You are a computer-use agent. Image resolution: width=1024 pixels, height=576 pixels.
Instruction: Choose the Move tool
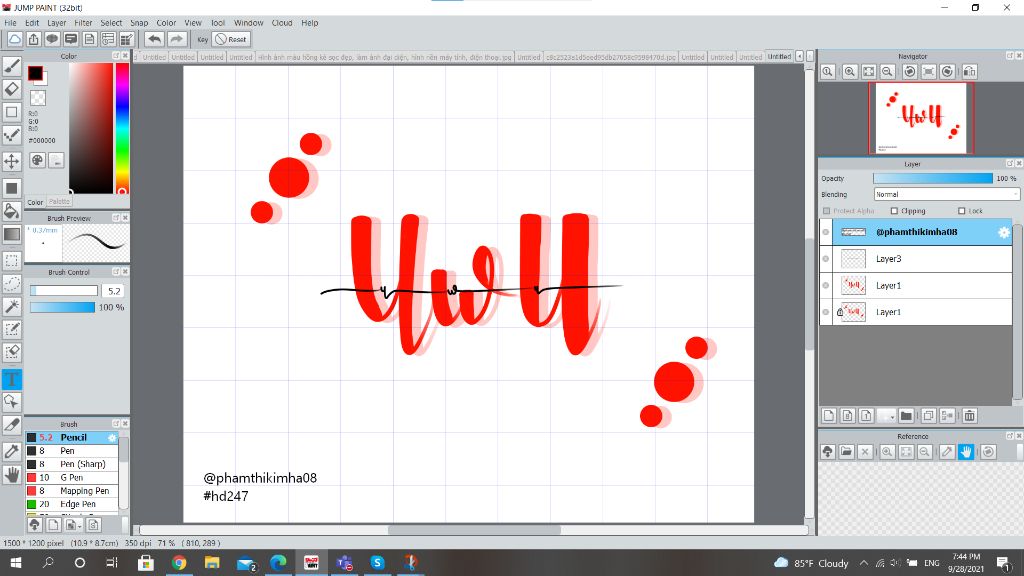coord(12,161)
